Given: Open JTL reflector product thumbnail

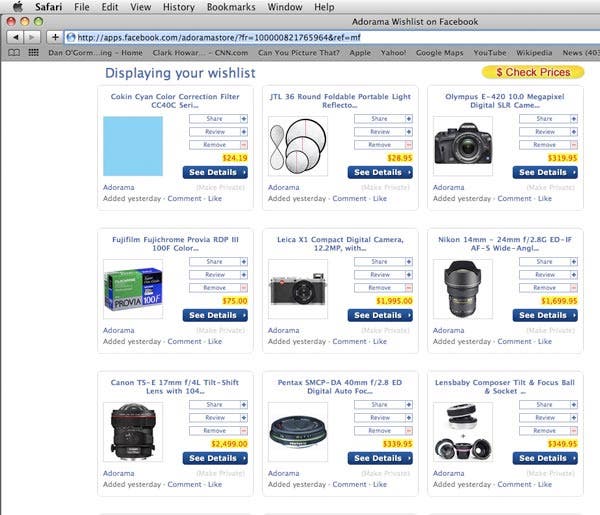Looking at the screenshot, I should click(298, 146).
